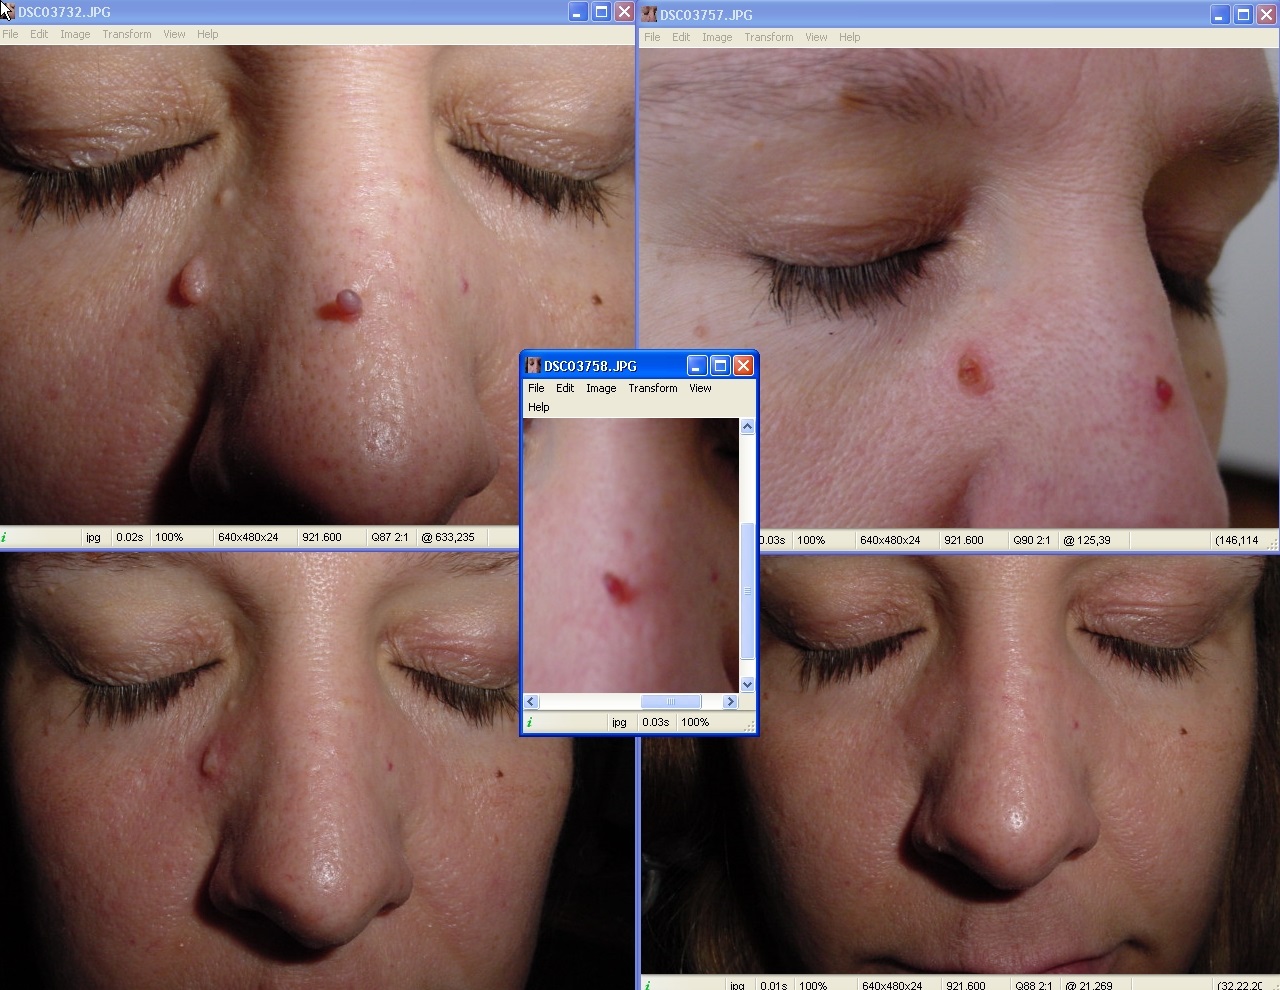Click vertical scrollbar thumb in DSC03758.JPG window

tap(747, 590)
